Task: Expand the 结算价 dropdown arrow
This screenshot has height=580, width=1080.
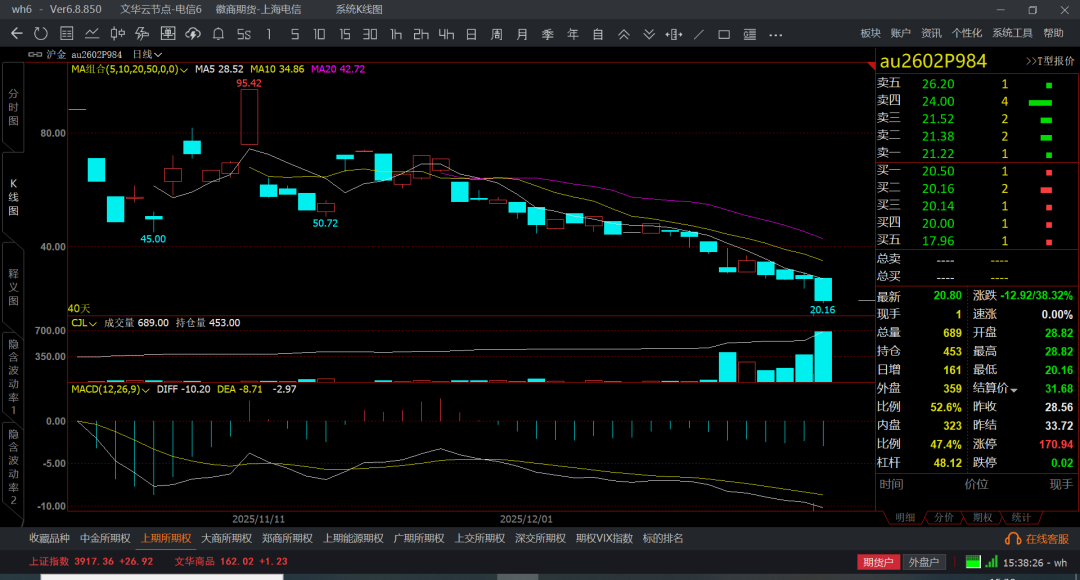Action: point(1014,389)
